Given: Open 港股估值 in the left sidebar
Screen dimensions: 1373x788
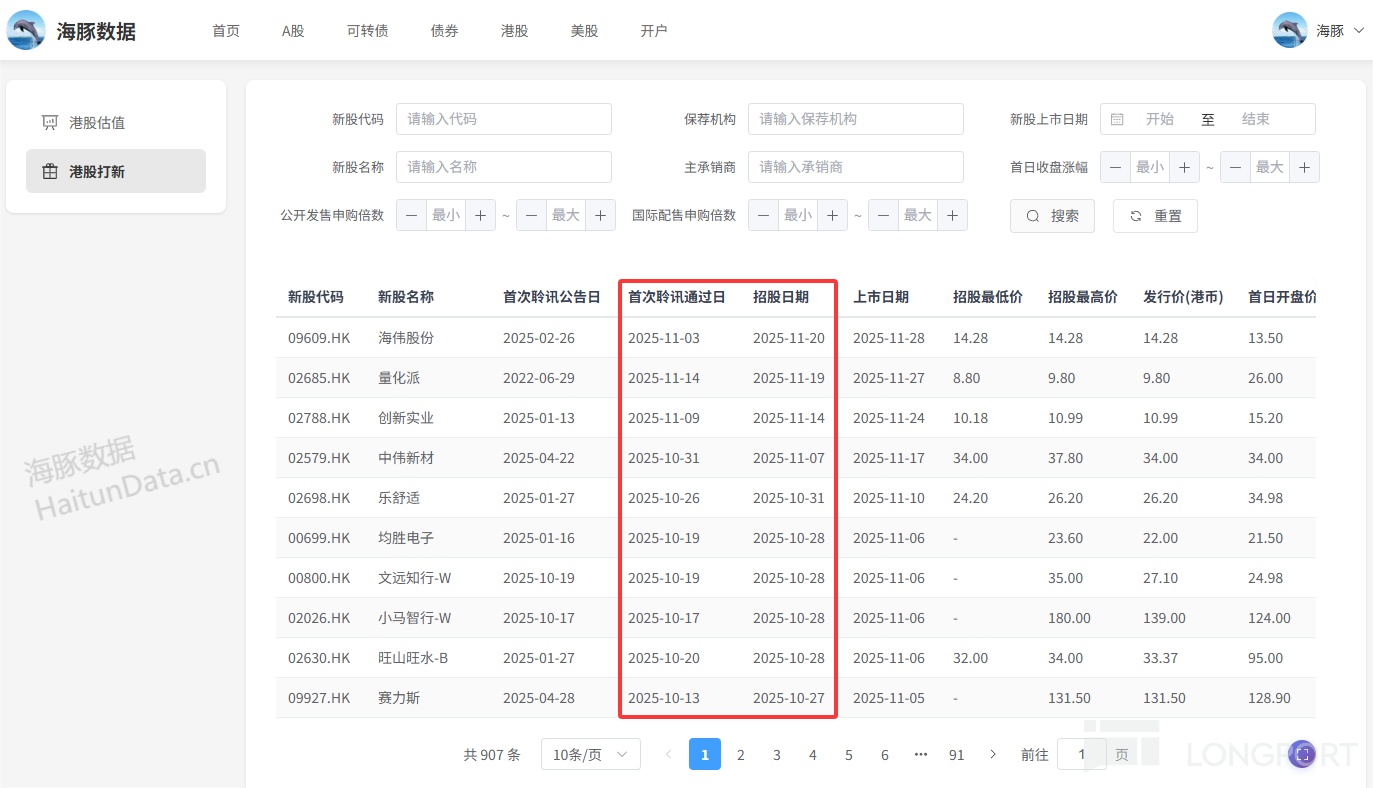Looking at the screenshot, I should coord(97,123).
